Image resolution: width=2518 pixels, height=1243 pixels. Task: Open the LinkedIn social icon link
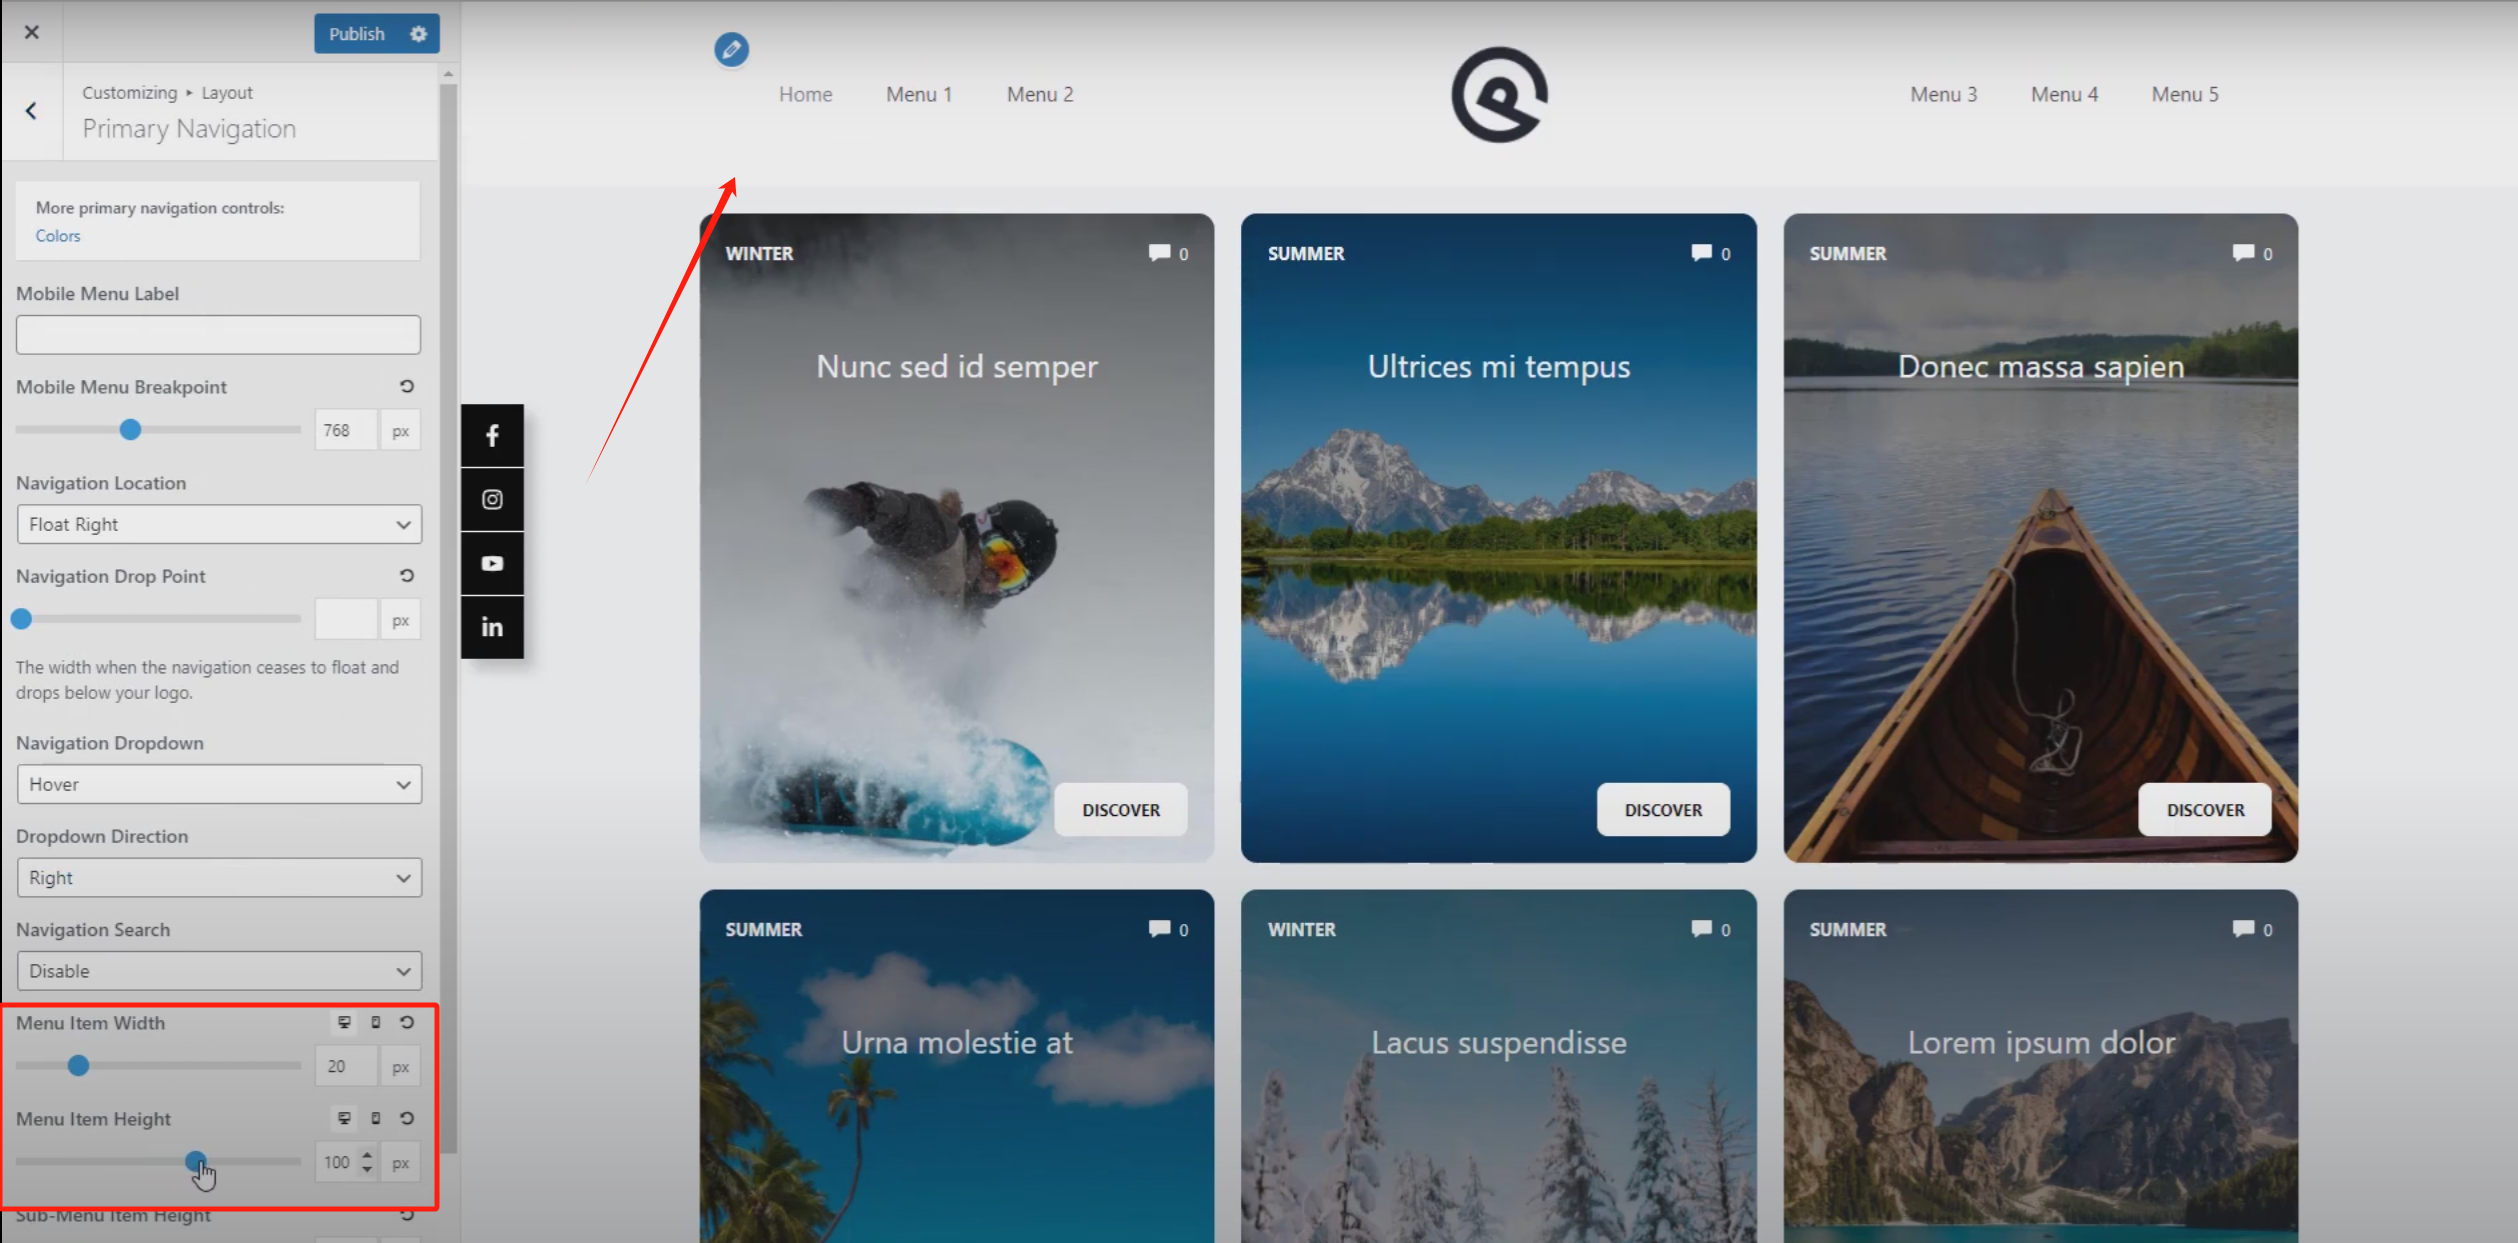click(492, 627)
